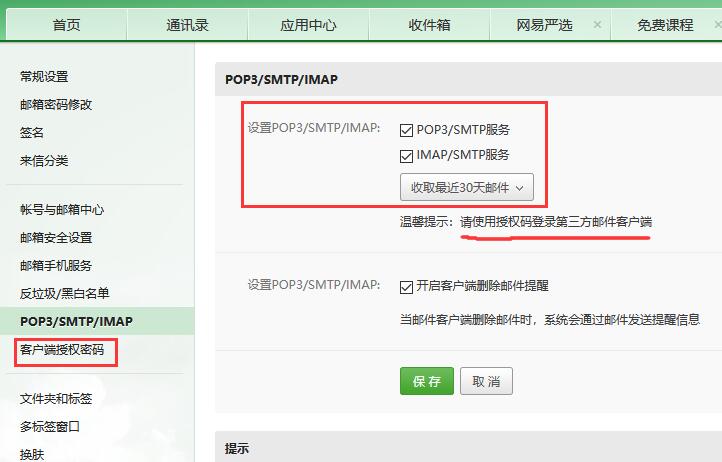Click the POP3/SMTP/IMAP section heading
Image resolution: width=722 pixels, height=462 pixels.
pos(281,79)
